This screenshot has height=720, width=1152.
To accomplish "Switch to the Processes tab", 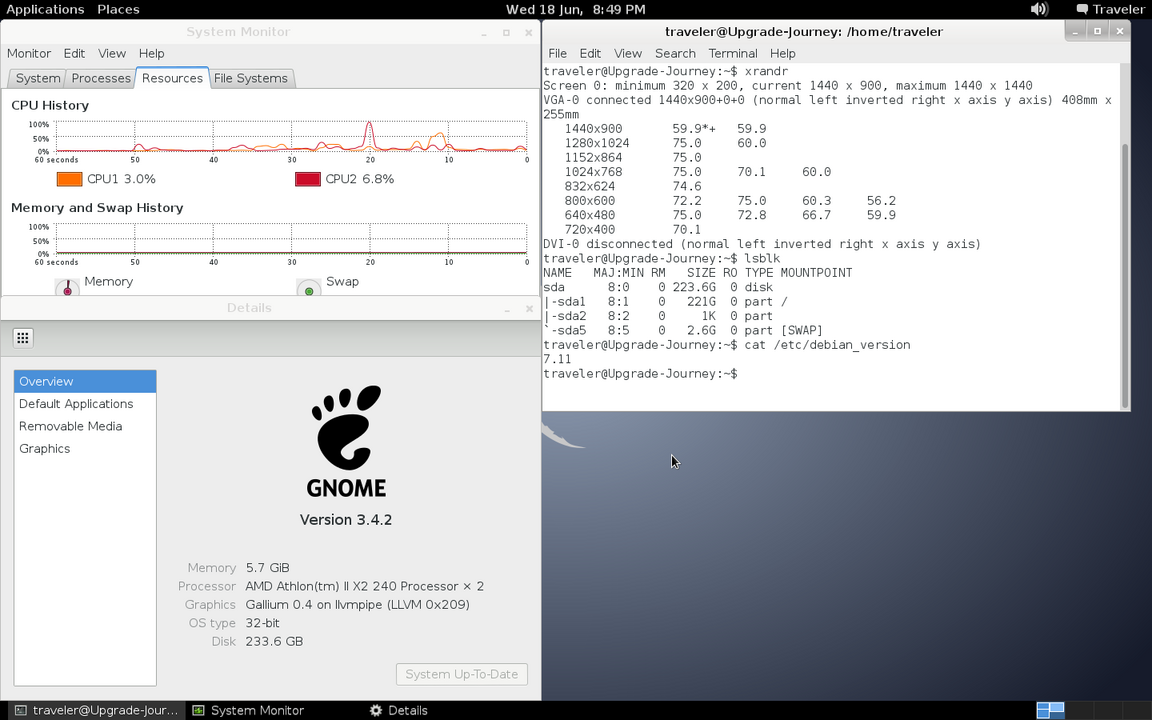I will [101, 79].
